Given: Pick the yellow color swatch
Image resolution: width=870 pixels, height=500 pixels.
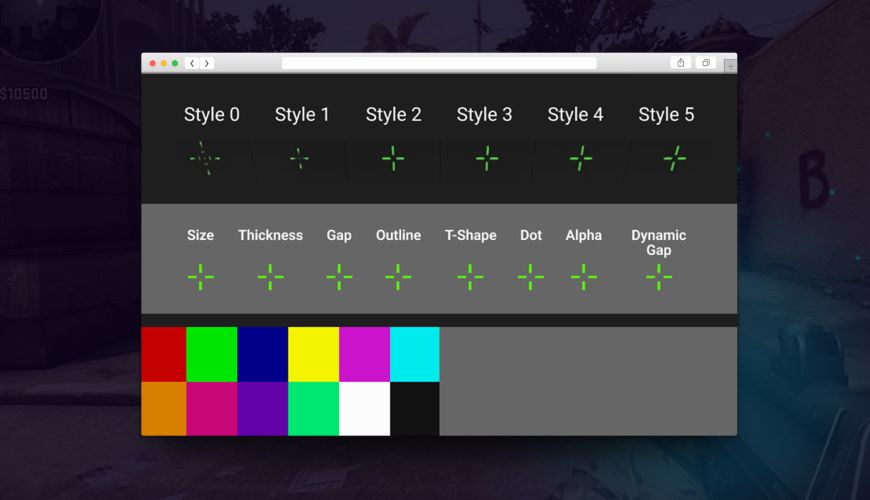Looking at the screenshot, I should pos(313,354).
